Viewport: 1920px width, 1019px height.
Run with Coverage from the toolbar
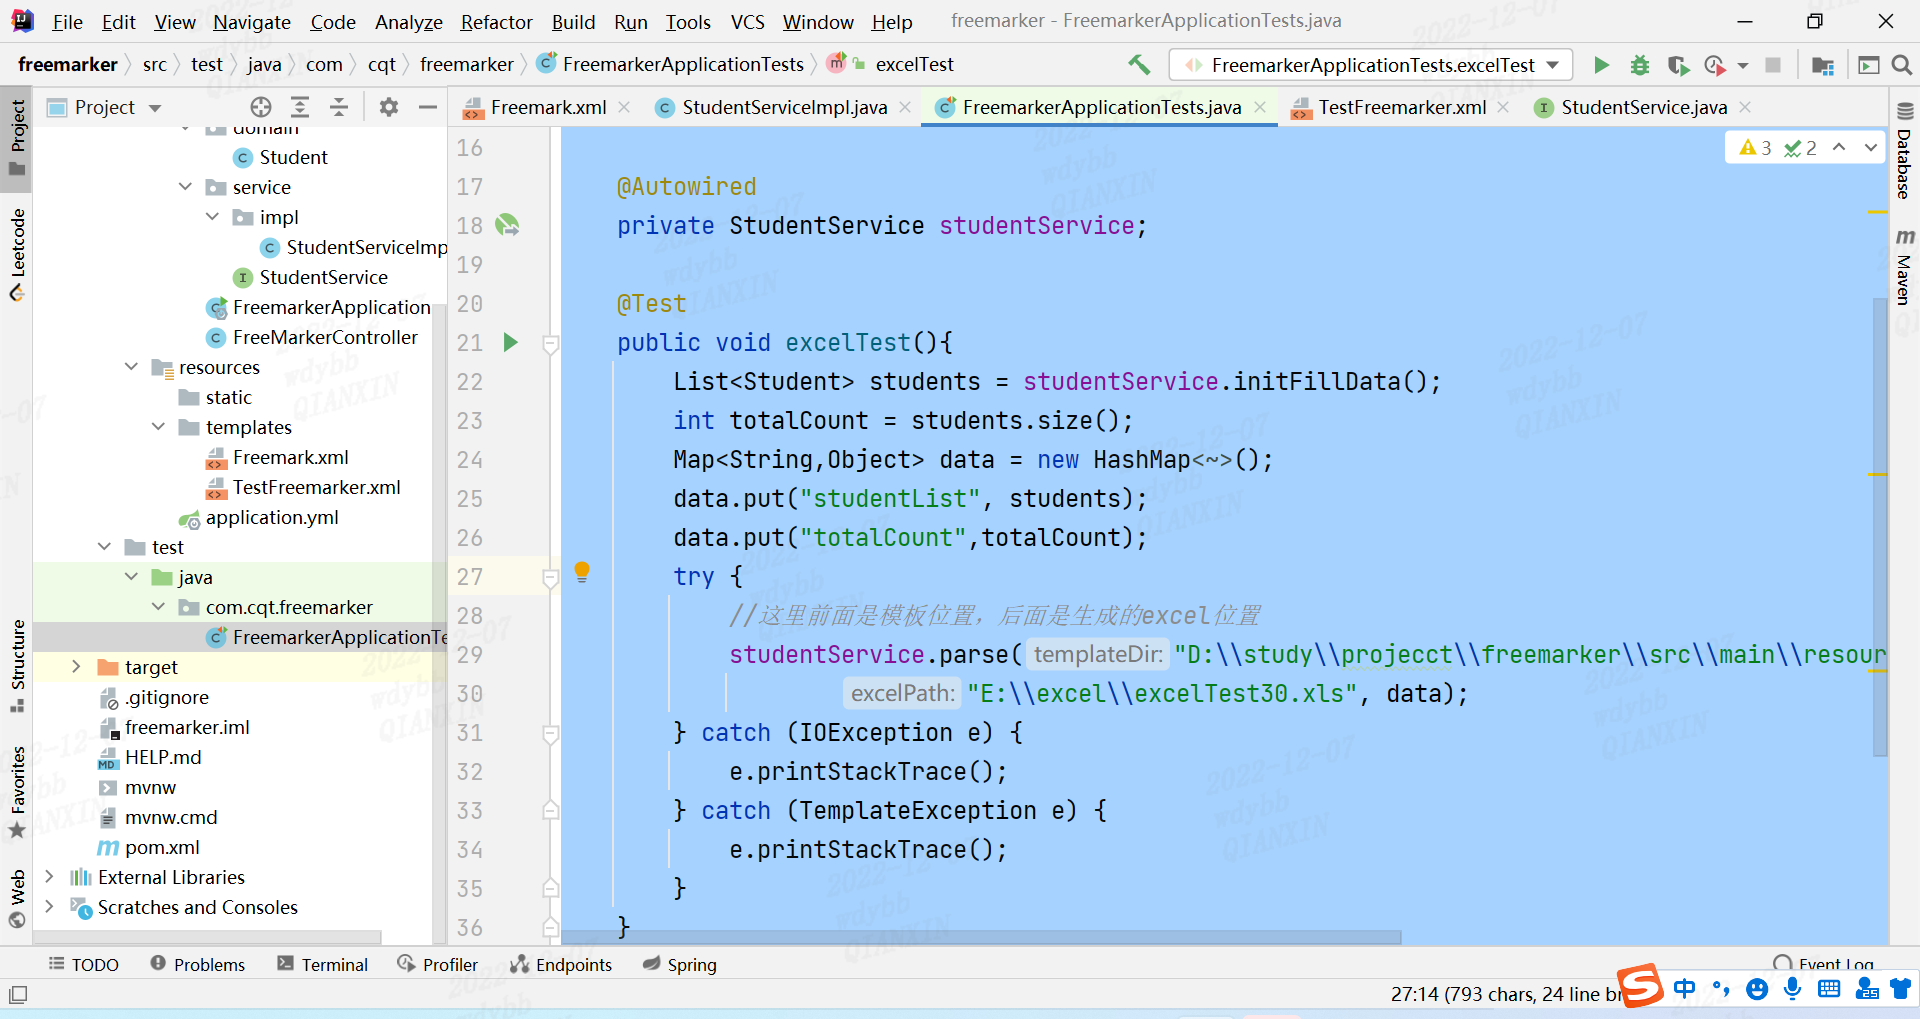(x=1678, y=65)
